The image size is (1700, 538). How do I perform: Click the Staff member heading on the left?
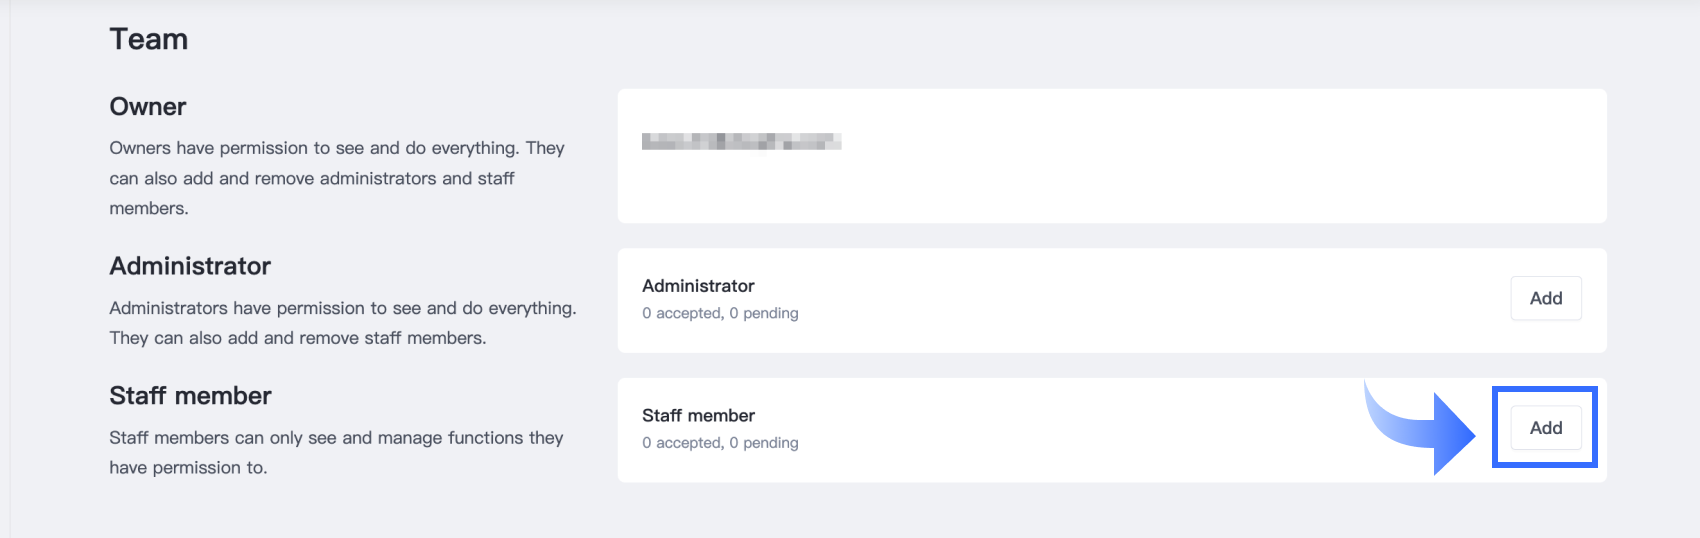pyautogui.click(x=190, y=396)
